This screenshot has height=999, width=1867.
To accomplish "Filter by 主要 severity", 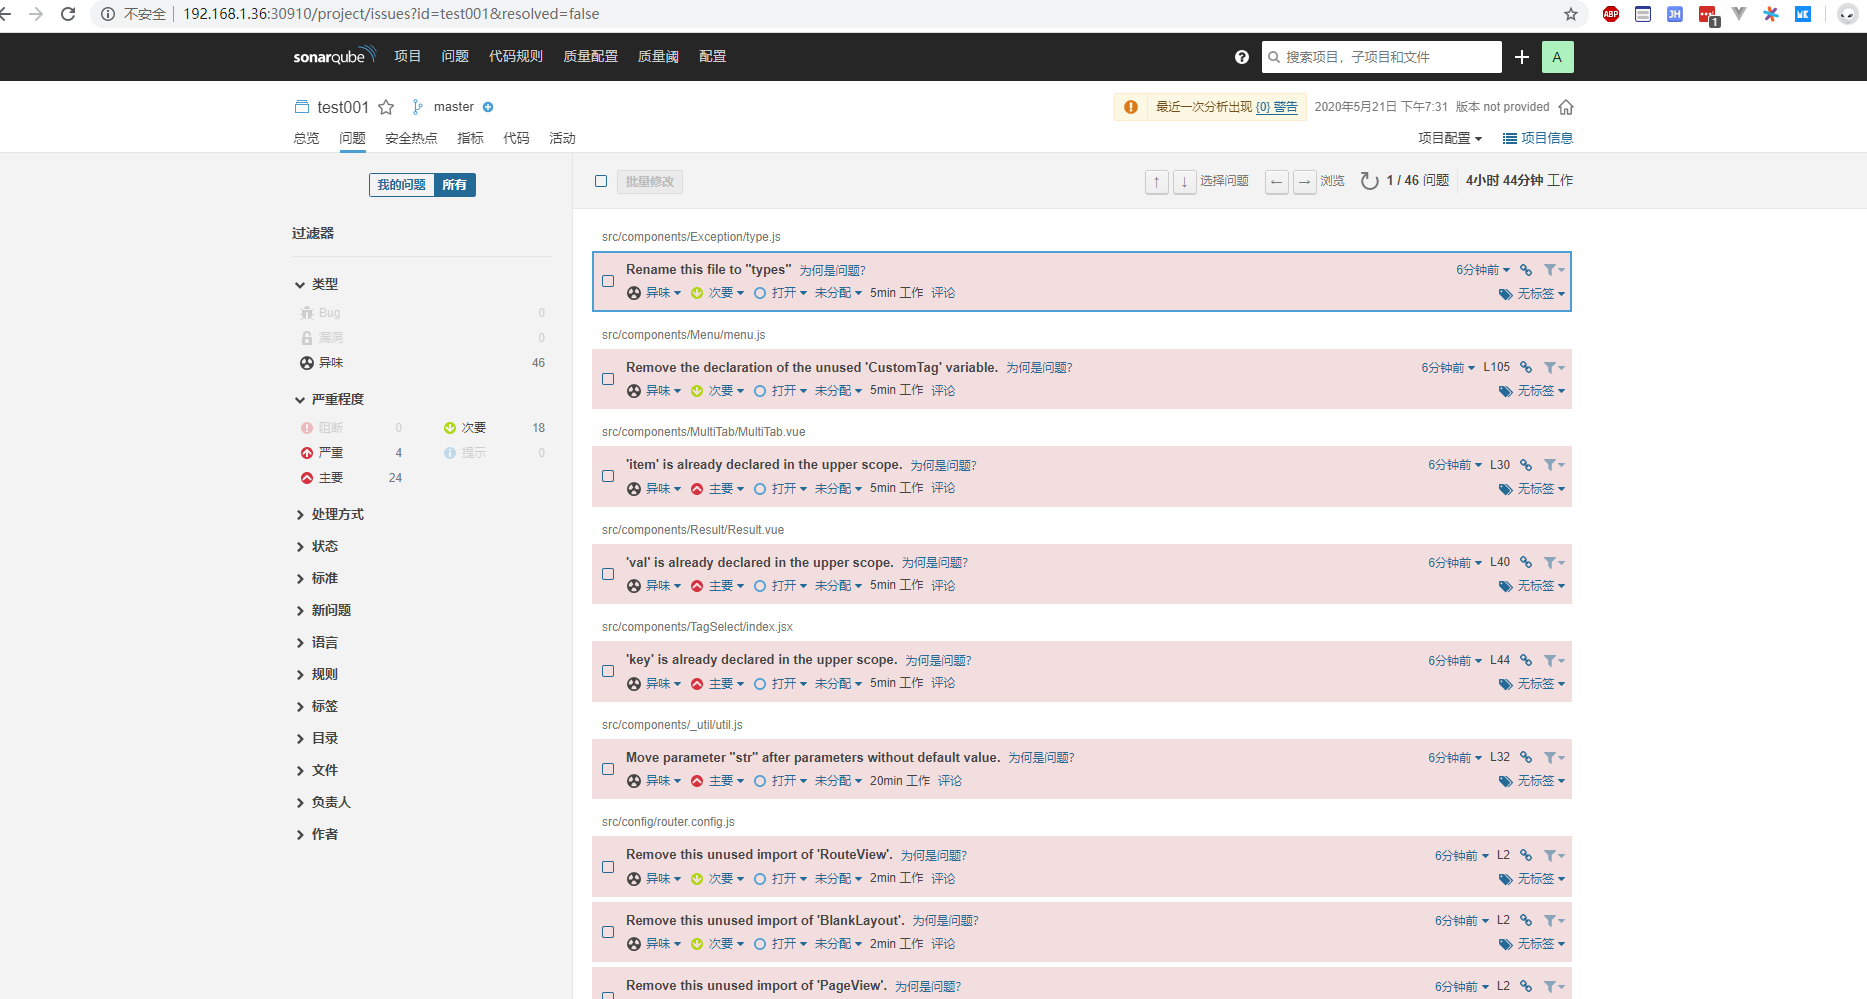I will point(350,478).
